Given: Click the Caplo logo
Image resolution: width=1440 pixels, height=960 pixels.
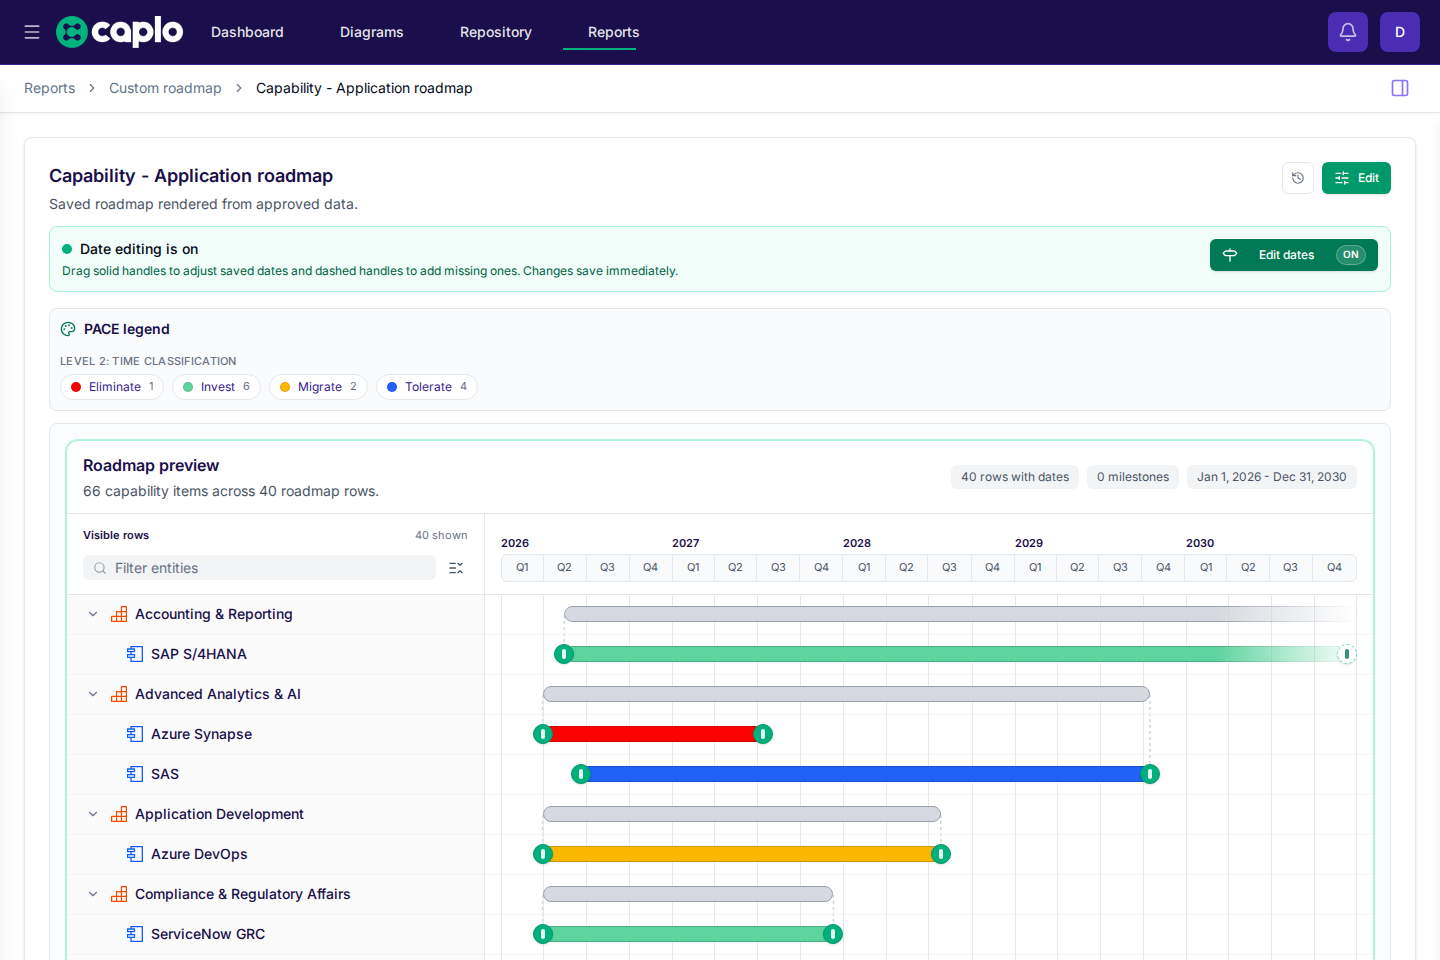Looking at the screenshot, I should (x=119, y=32).
